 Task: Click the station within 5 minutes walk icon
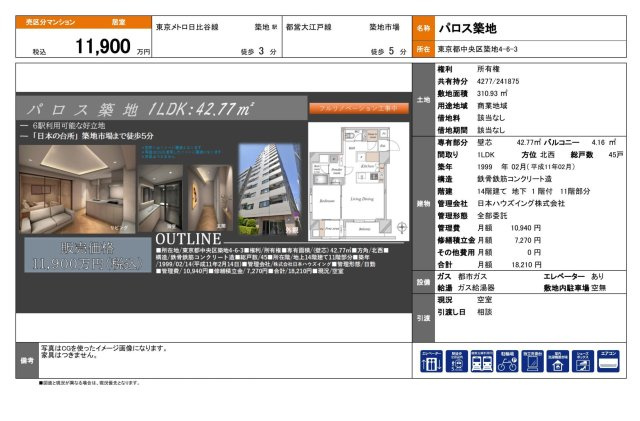click(456, 361)
